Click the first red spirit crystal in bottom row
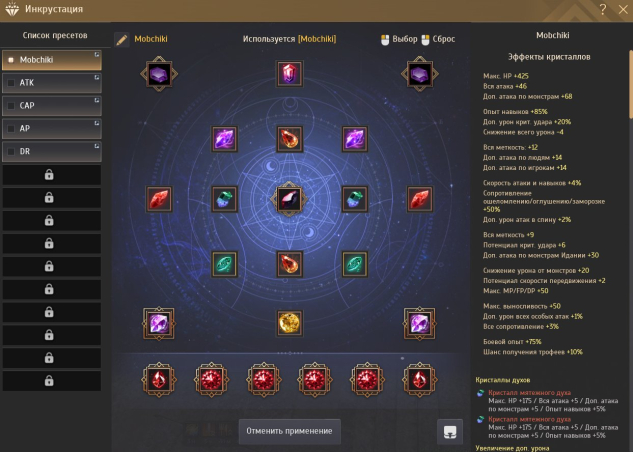633x452 pixels. [159, 380]
